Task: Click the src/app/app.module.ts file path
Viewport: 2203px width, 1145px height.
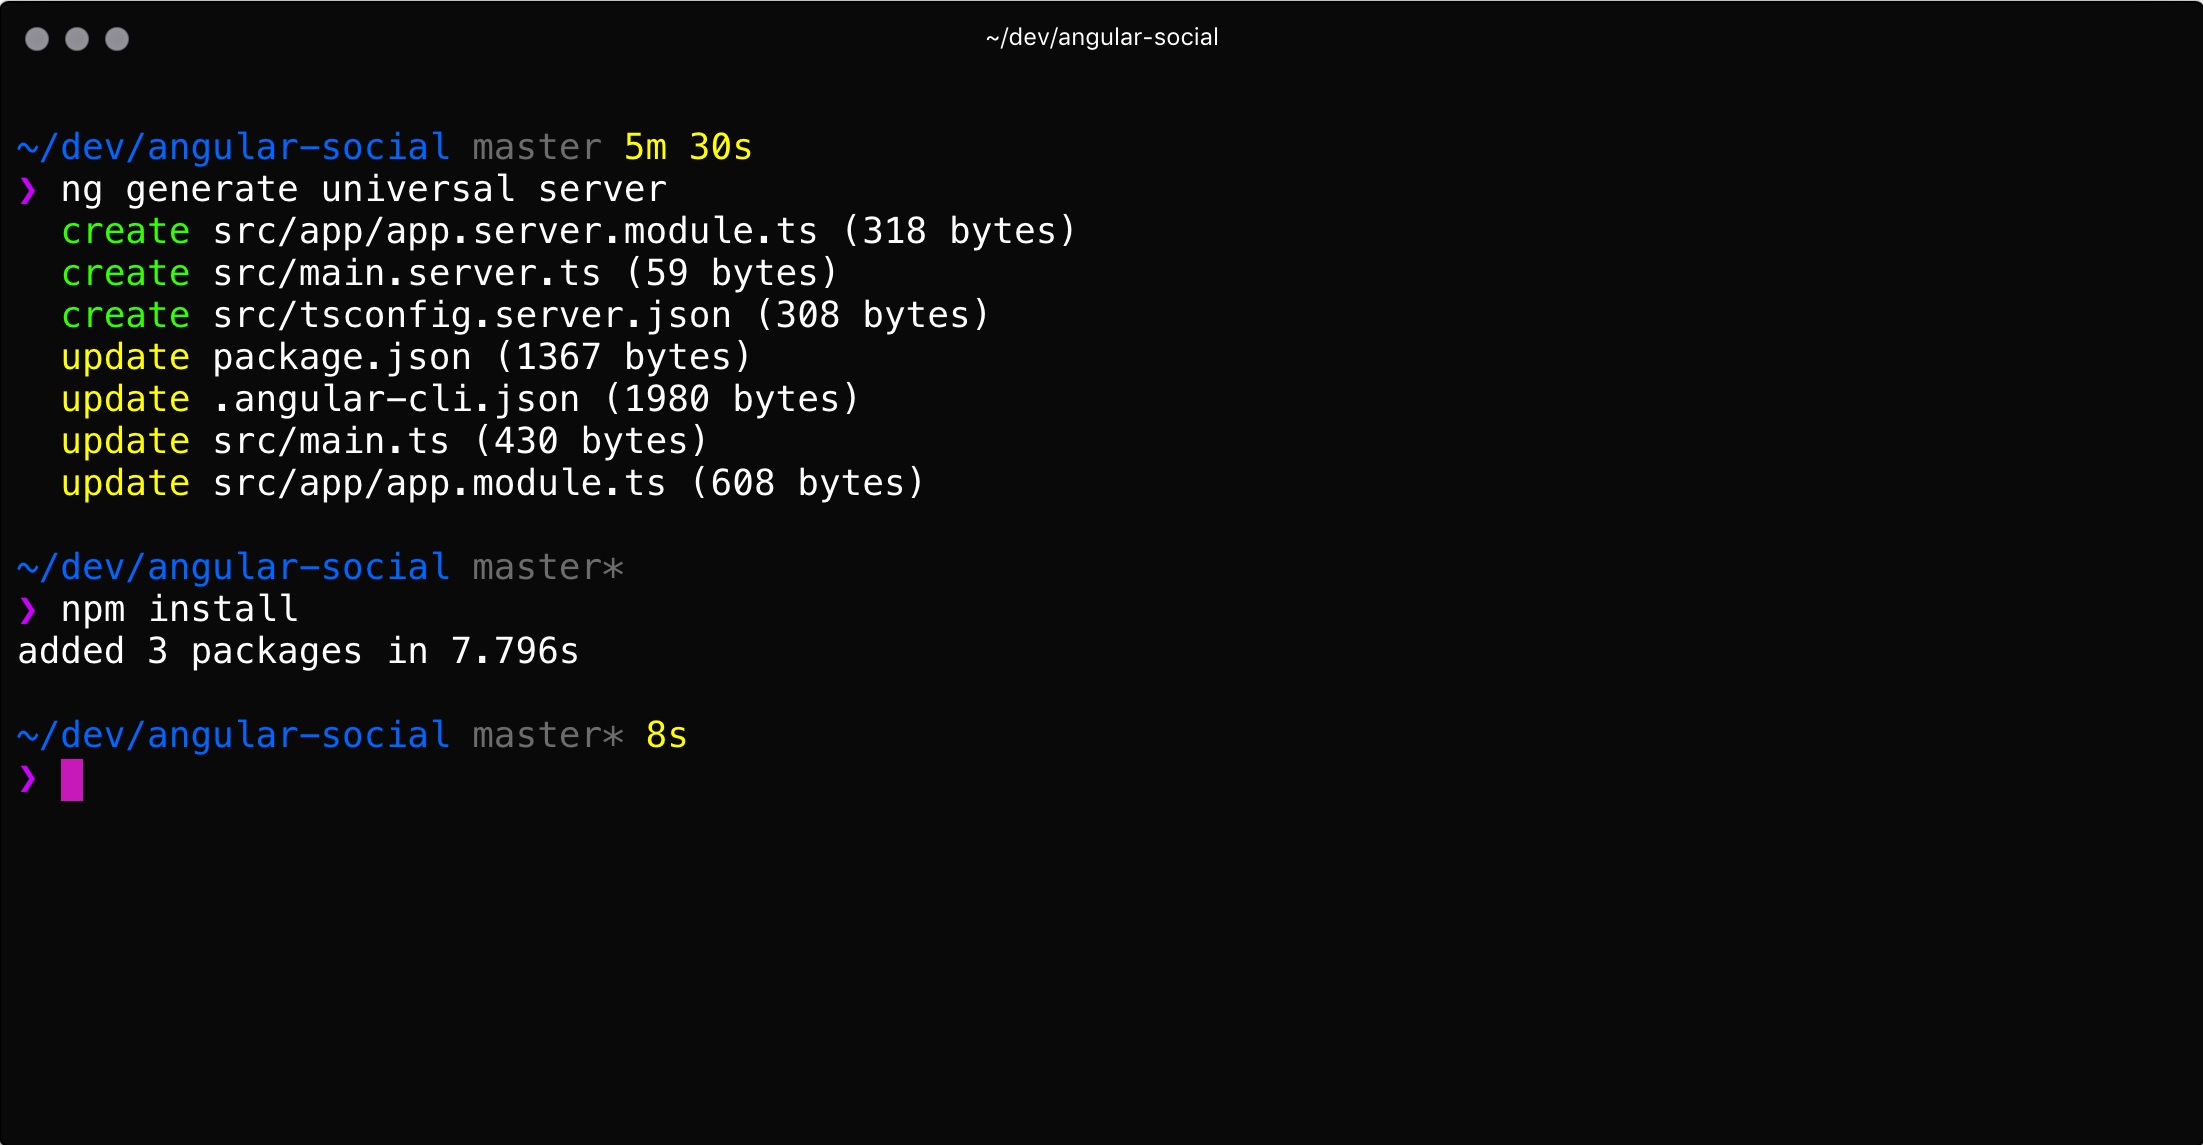Action: pos(439,484)
